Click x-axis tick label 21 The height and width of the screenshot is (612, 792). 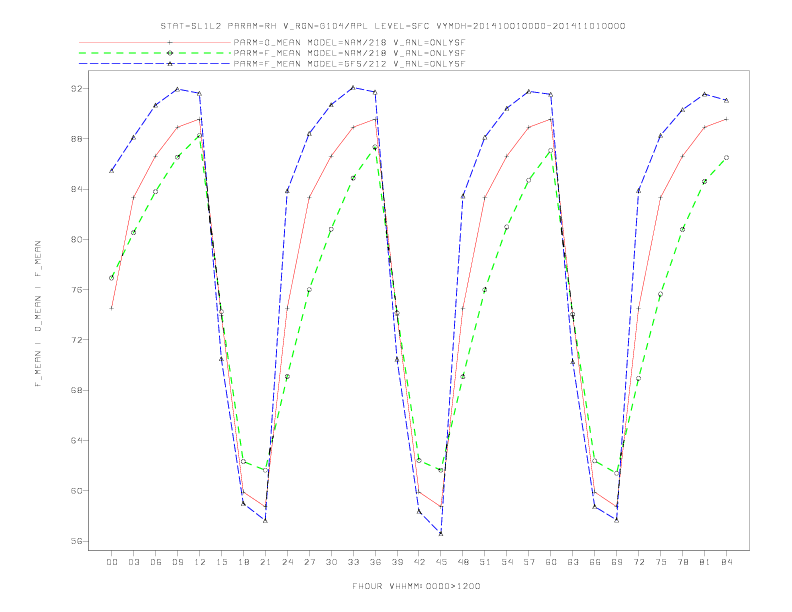coord(265,562)
